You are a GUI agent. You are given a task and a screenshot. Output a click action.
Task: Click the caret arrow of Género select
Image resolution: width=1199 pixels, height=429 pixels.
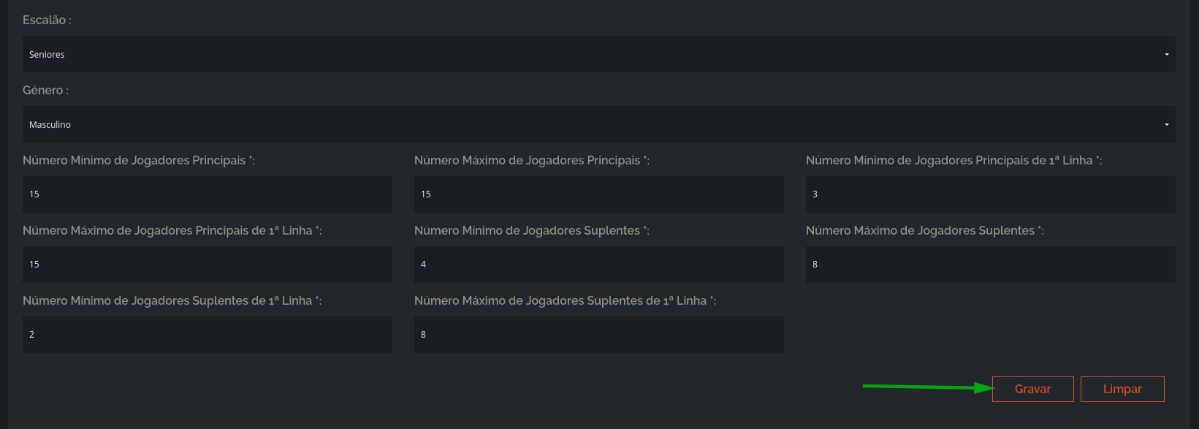pos(1167,124)
